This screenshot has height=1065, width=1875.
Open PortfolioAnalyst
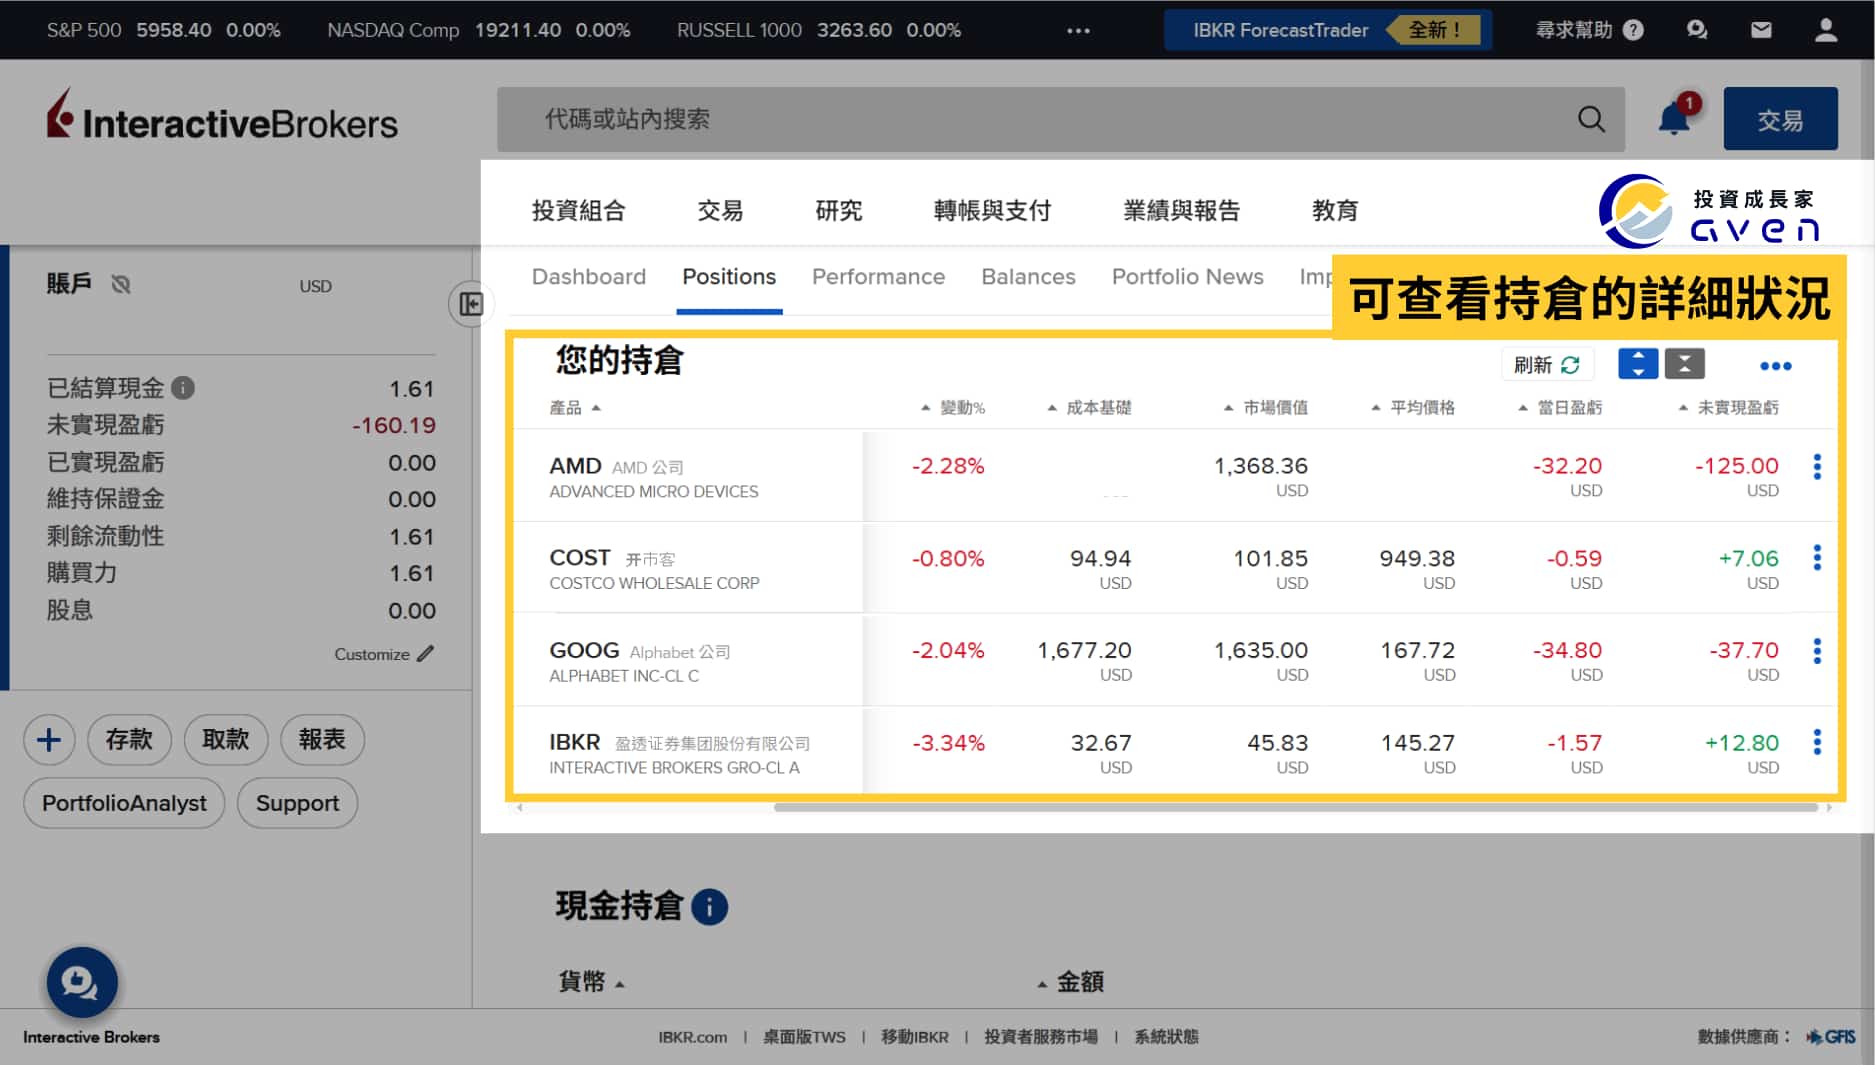124,803
